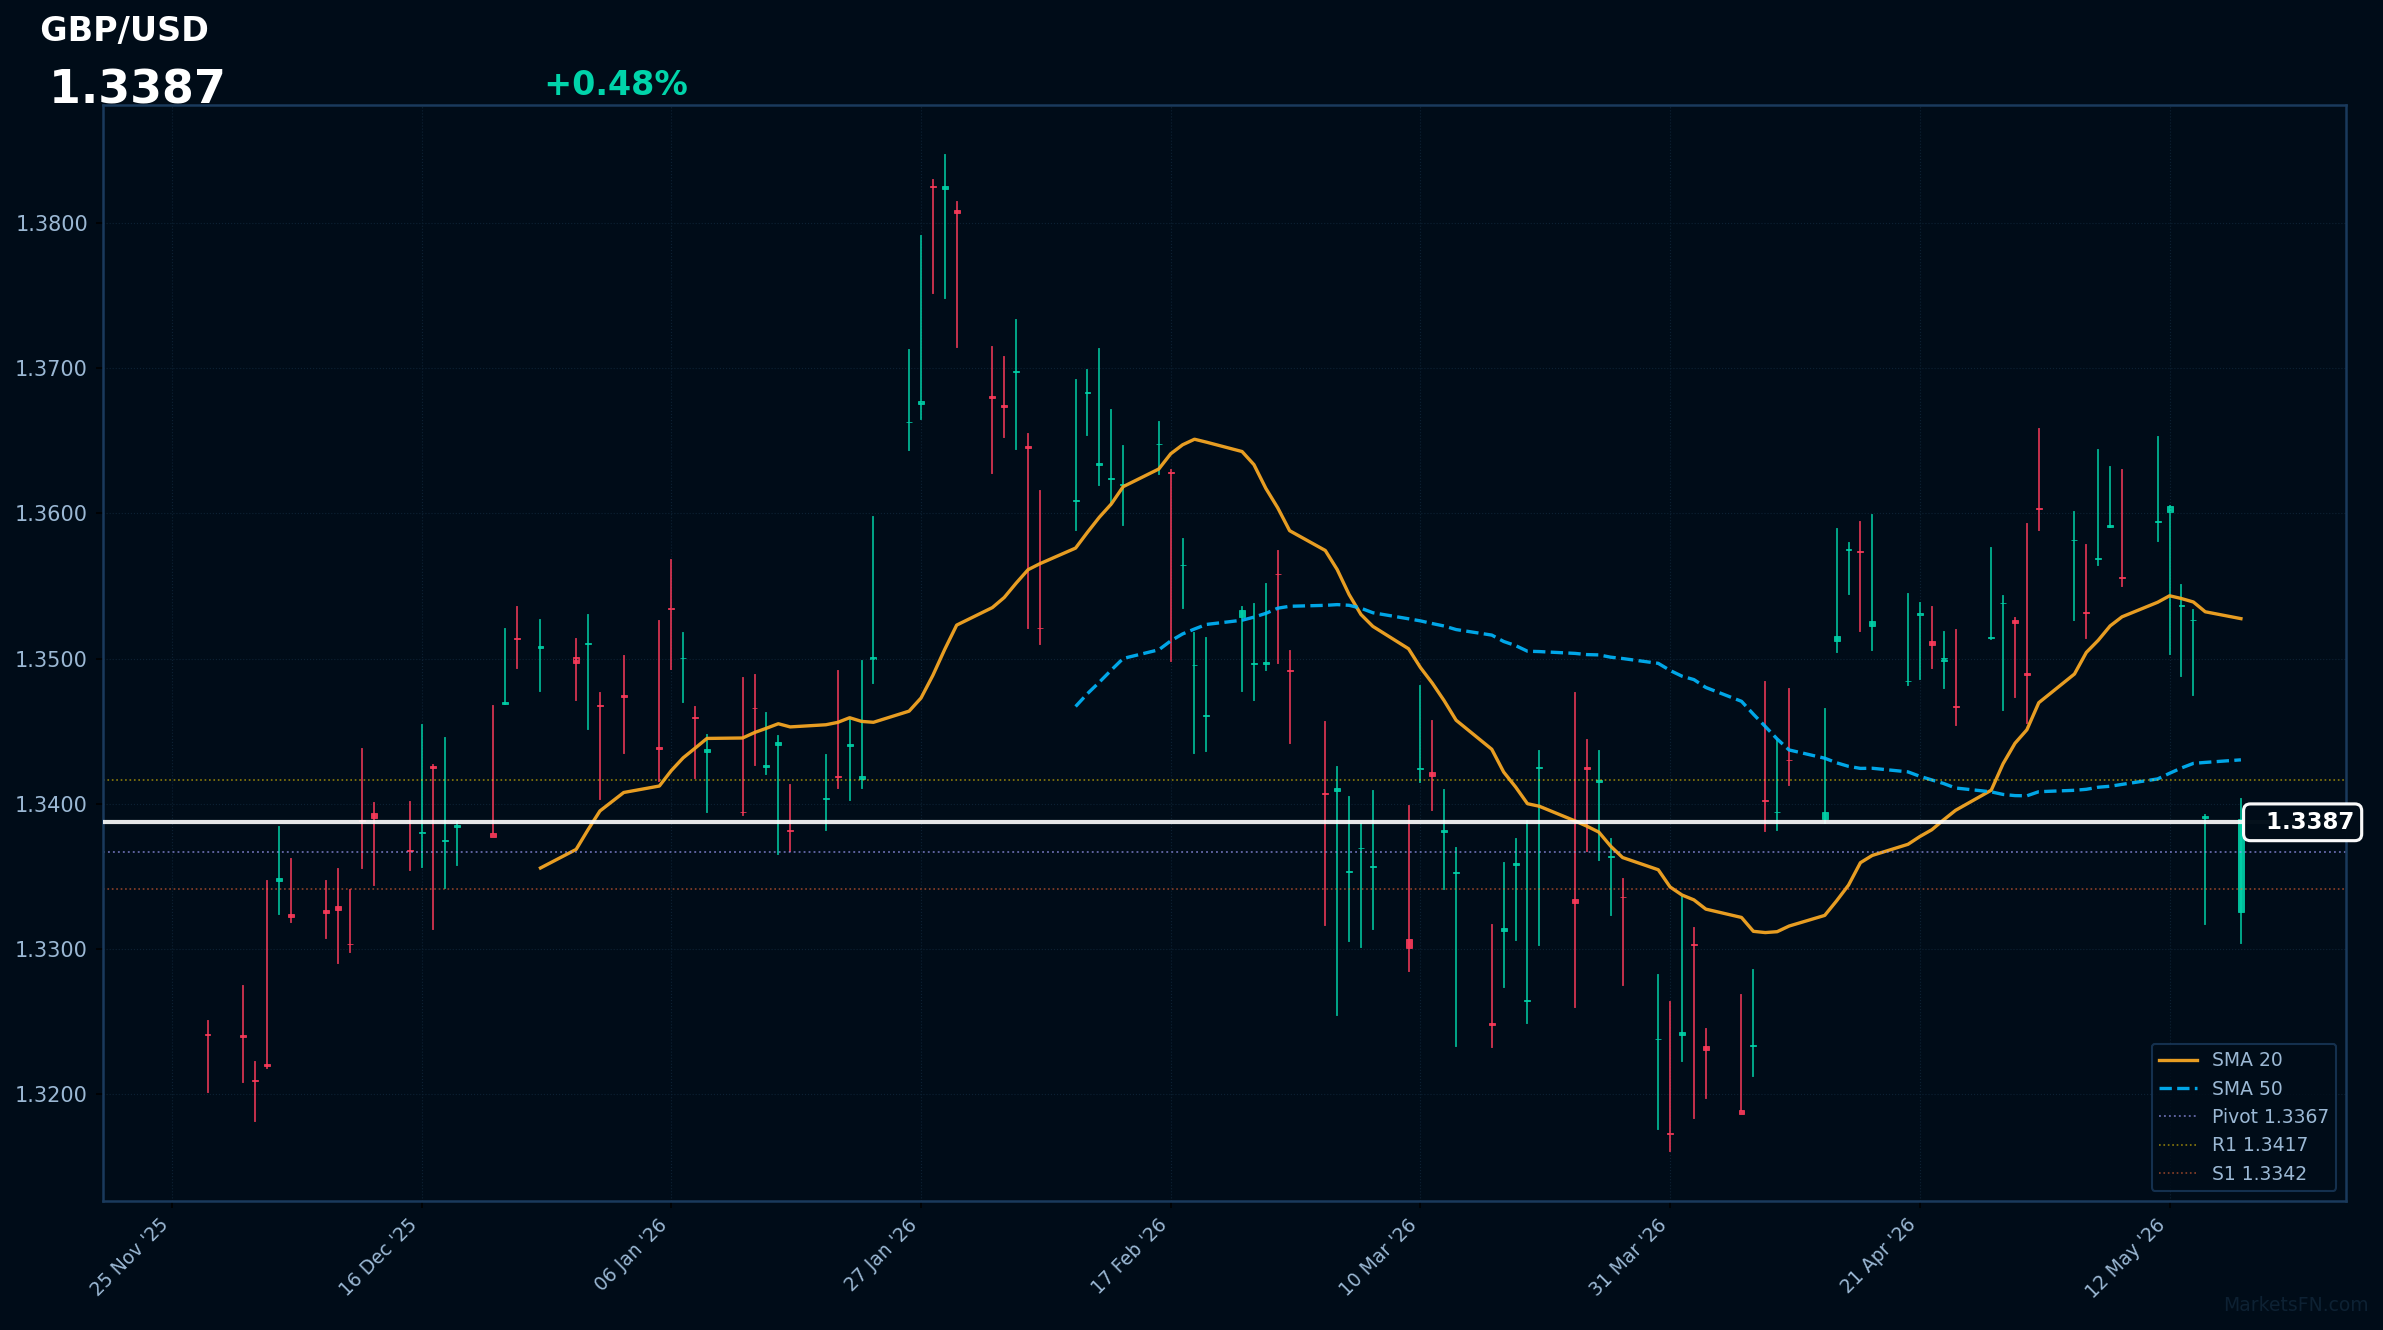Click the 25 Nov '25 date label
Screen dimensions: 2383x1330
[129, 1257]
